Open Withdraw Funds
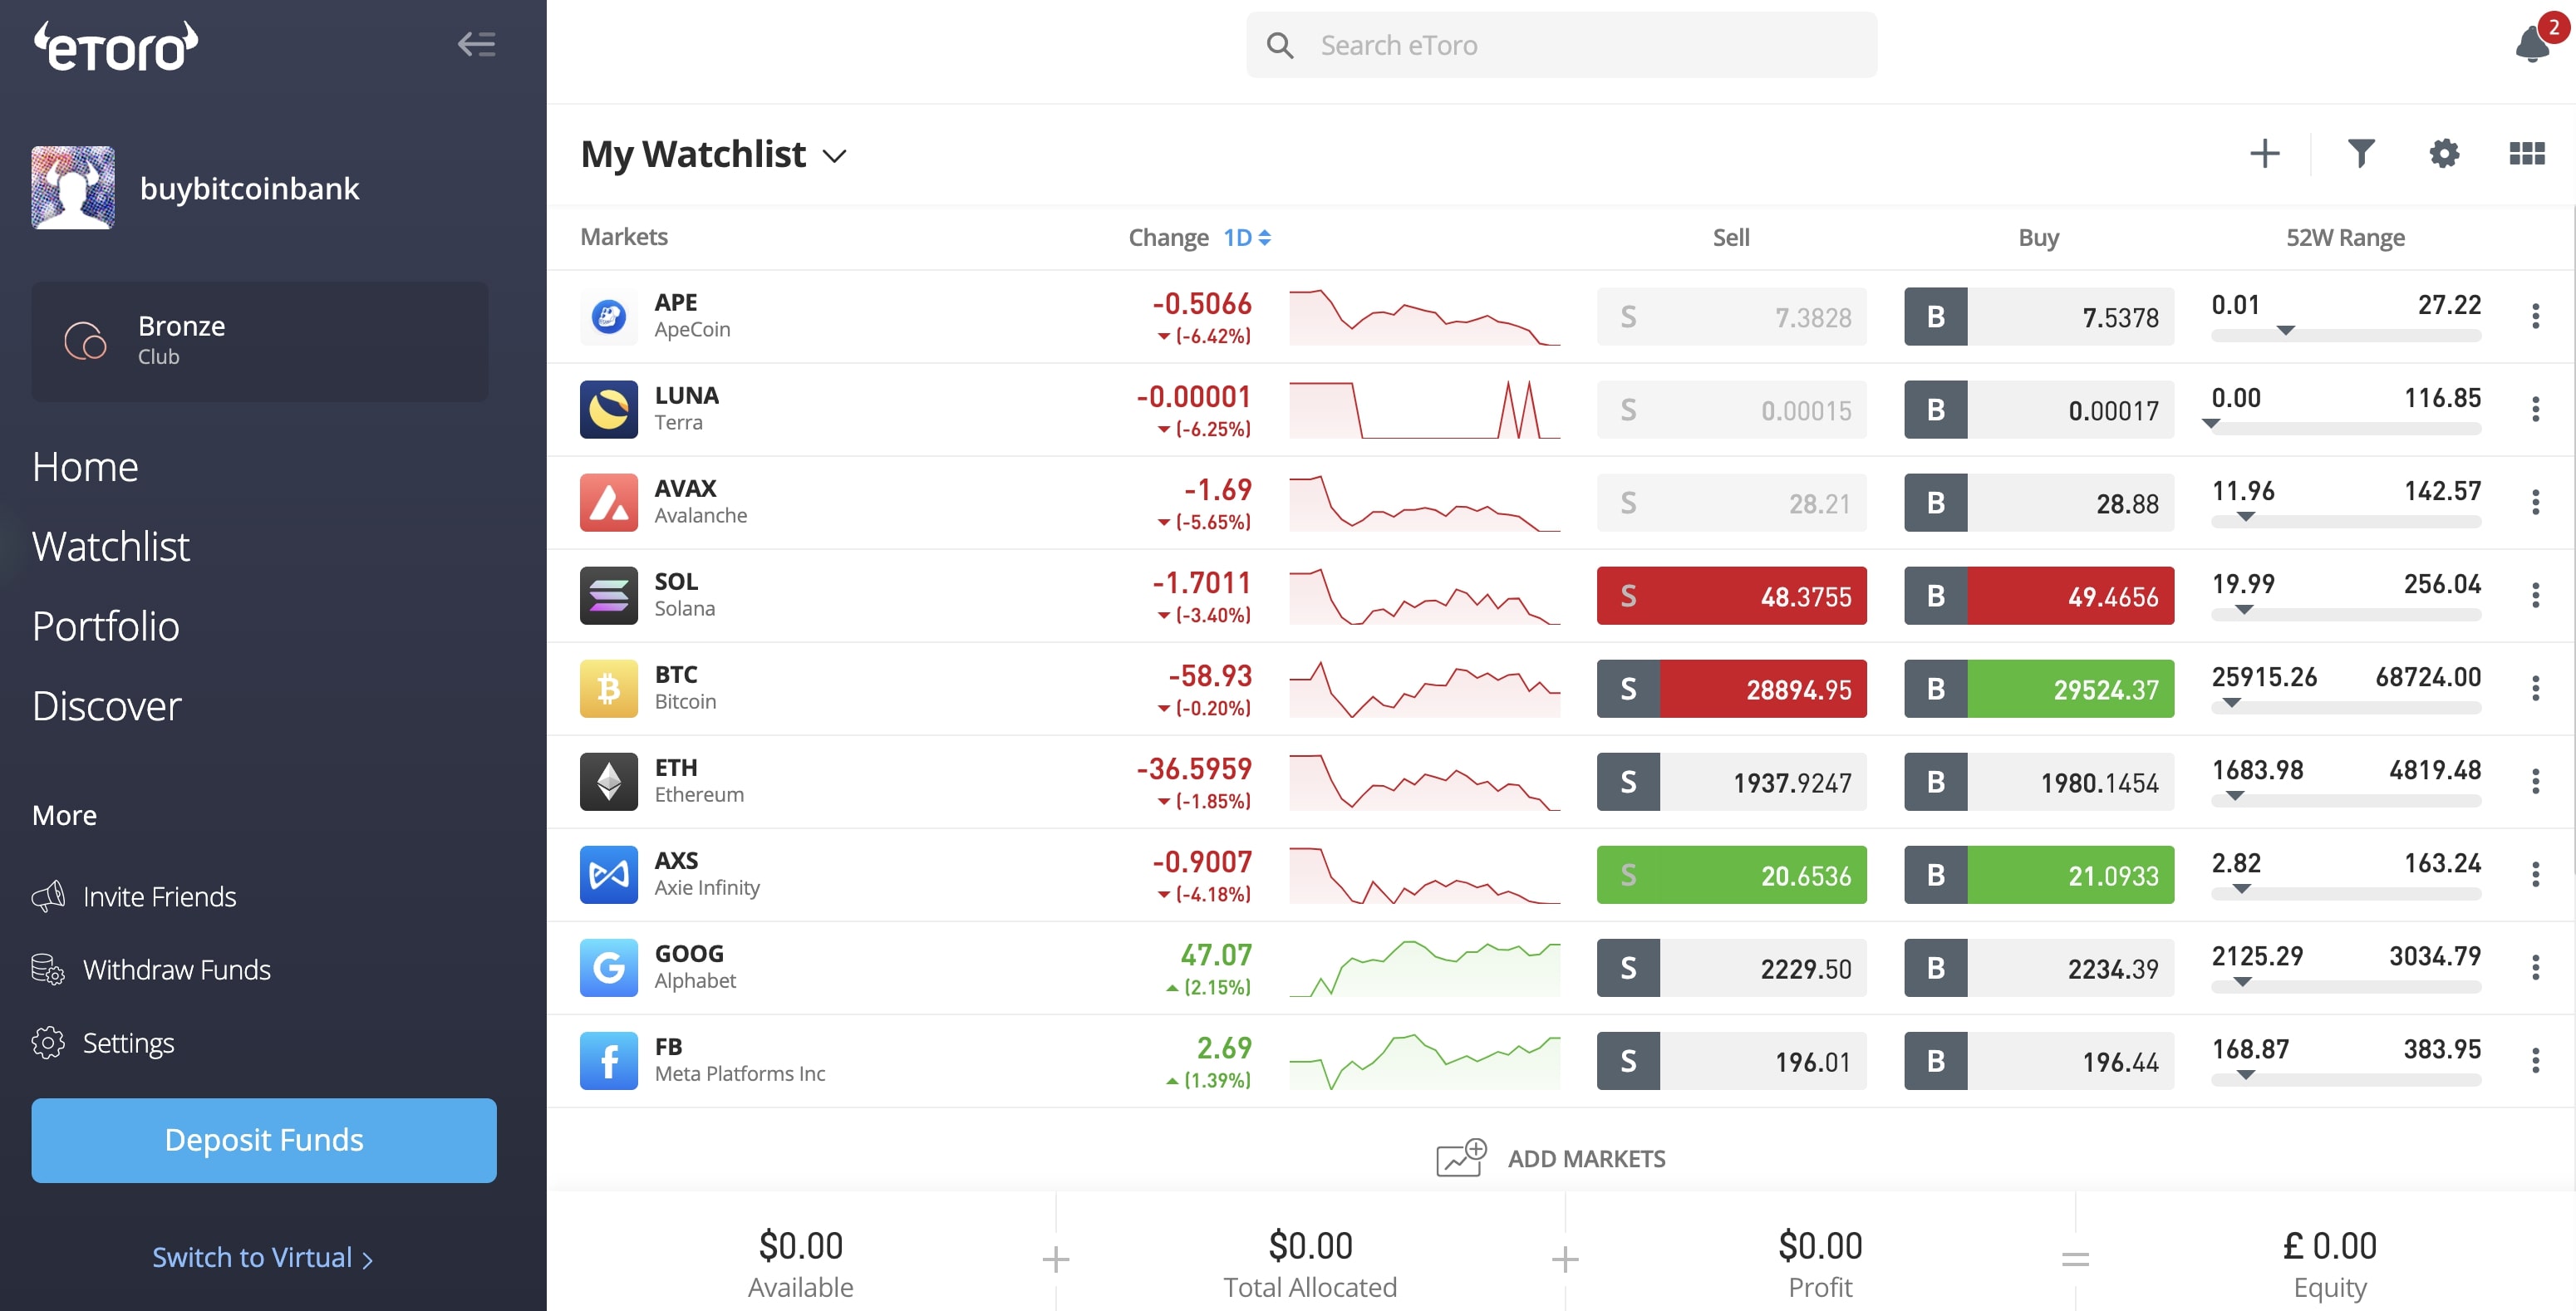This screenshot has width=2576, height=1311. tap(151, 970)
